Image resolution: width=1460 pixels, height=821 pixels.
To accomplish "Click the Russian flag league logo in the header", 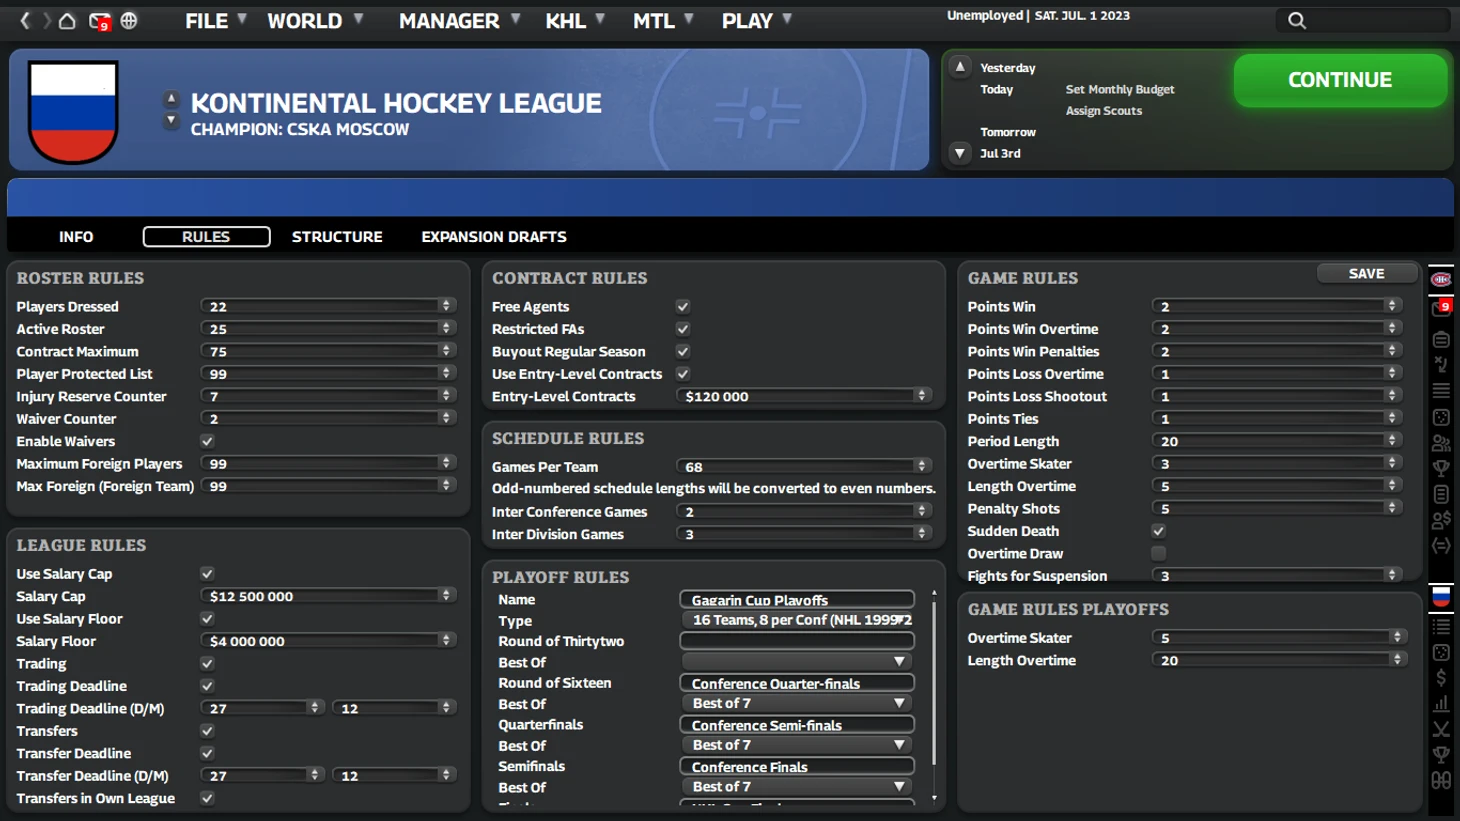I will coord(73,111).
